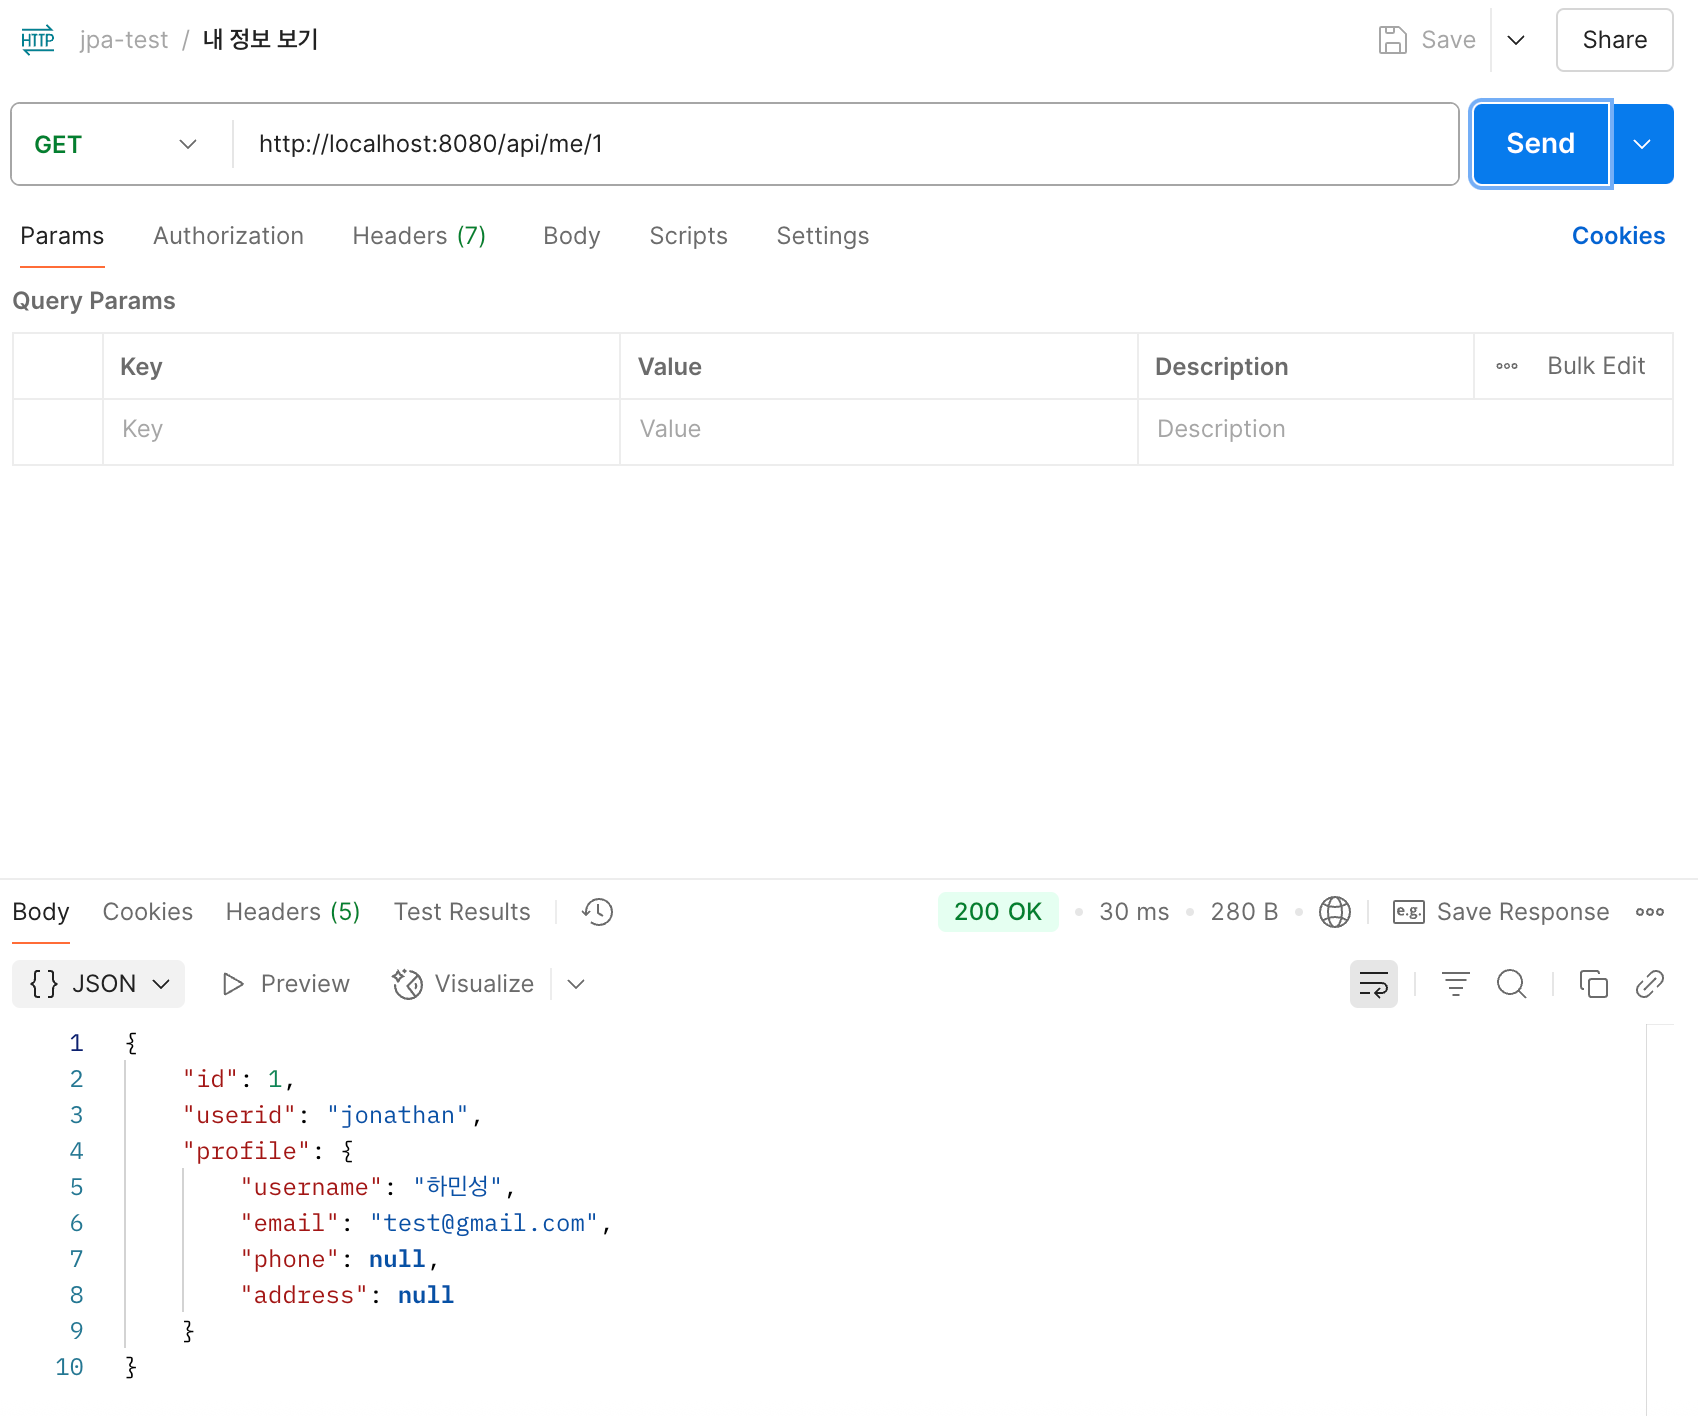
Task: Open the Authorization tab
Action: [x=228, y=236]
